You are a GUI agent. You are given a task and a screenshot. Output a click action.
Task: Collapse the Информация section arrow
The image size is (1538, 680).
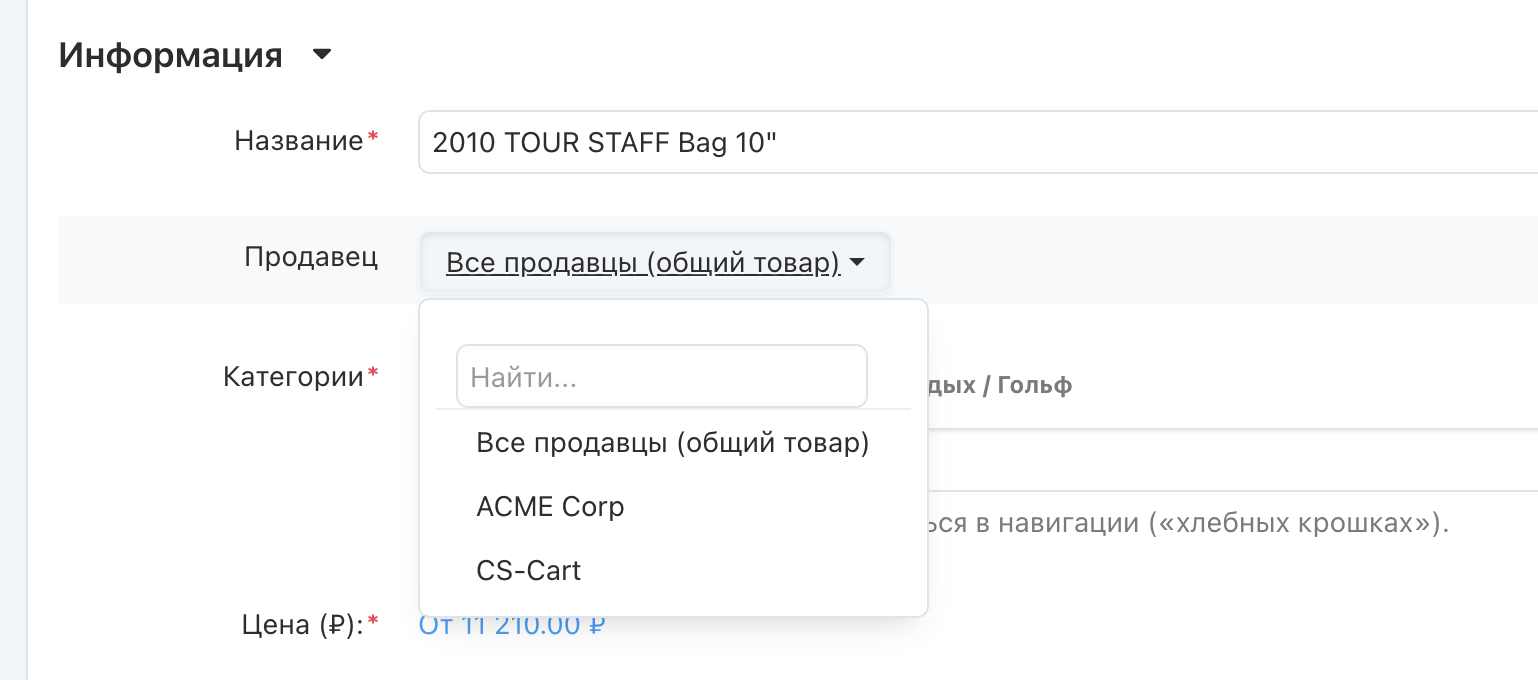[321, 56]
